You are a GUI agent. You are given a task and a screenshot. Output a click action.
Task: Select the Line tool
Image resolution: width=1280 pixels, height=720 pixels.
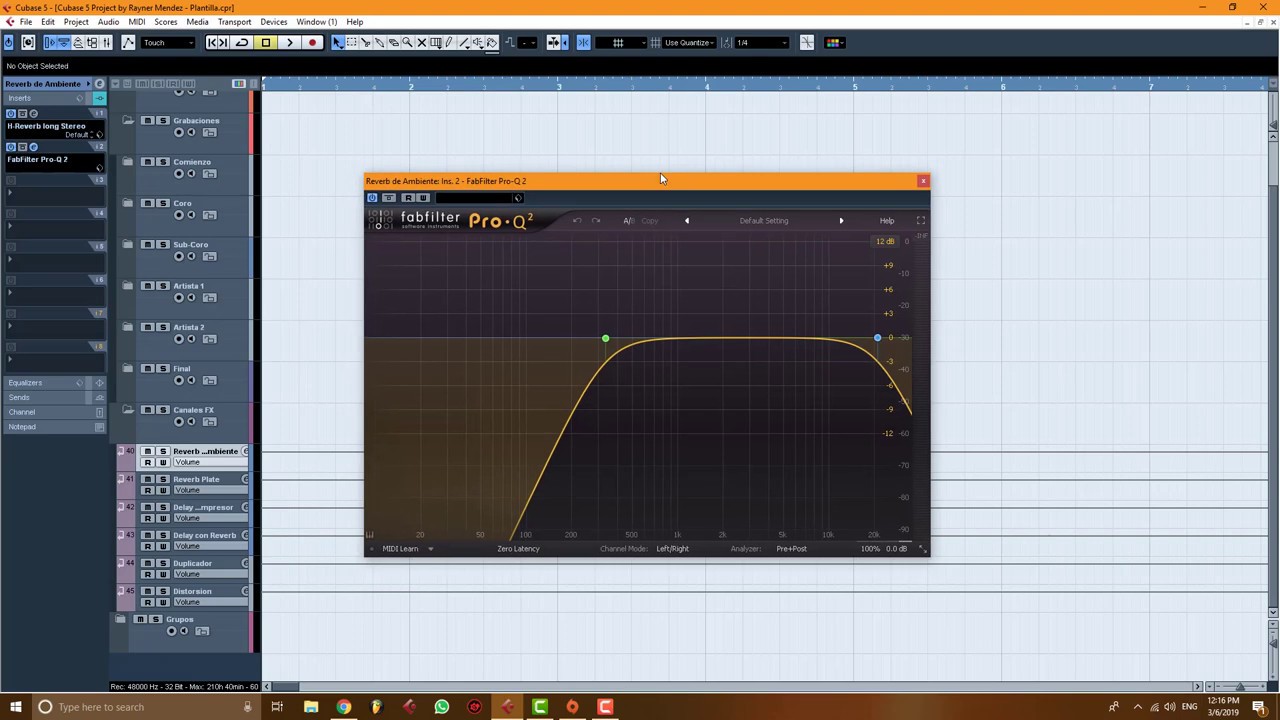point(464,42)
